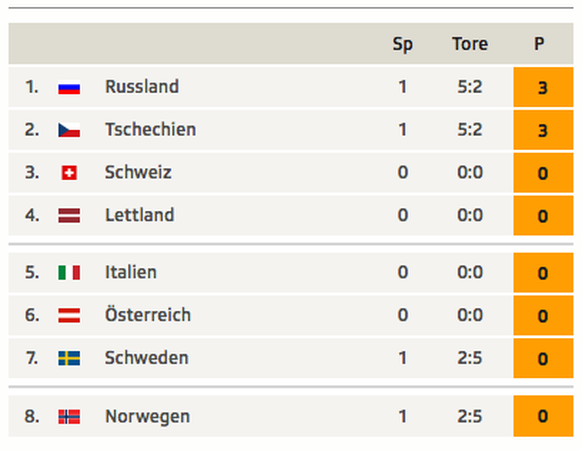This screenshot has height=451, width=582.
Task: Click the Latvian flag icon
Action: [69, 216]
